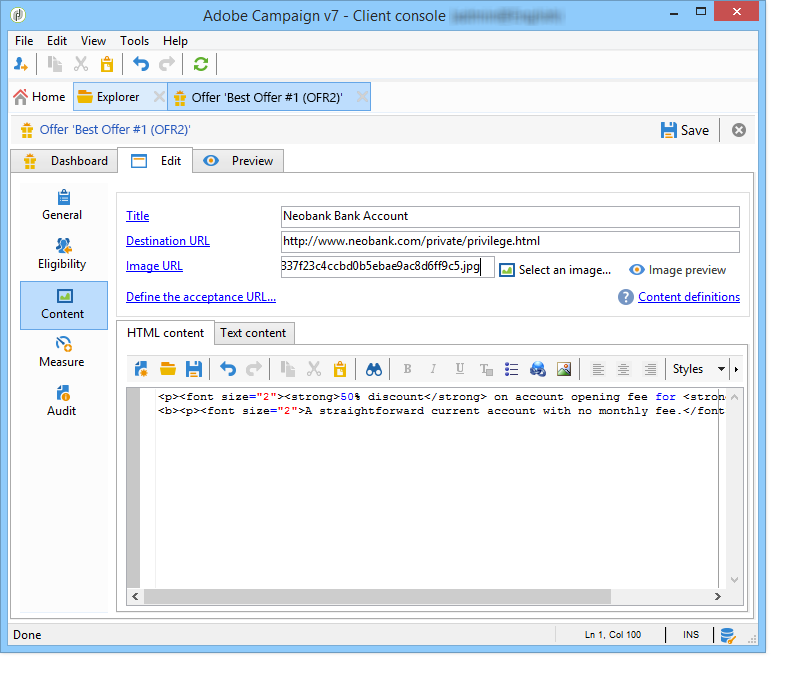The width and height of the screenshot is (786, 688).
Task: Open file via folder icon in HTML editor toolbar
Action: tap(167, 370)
